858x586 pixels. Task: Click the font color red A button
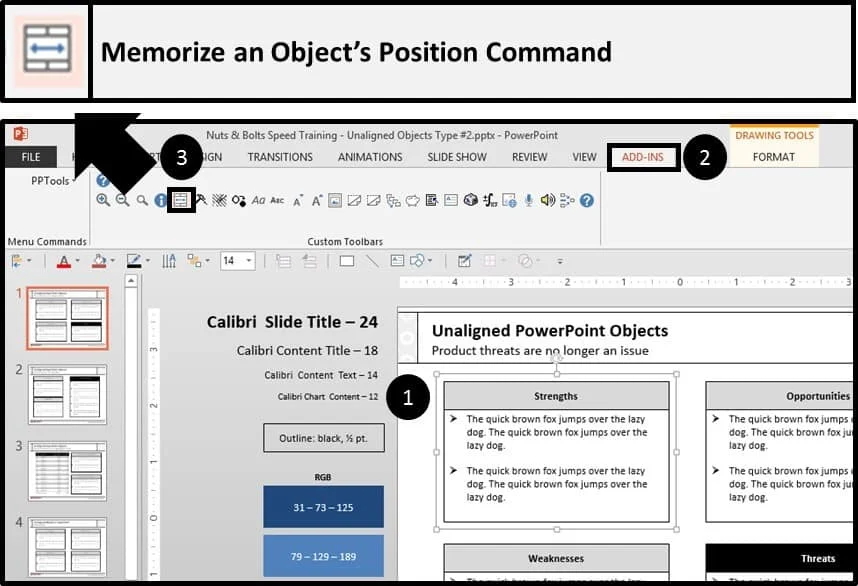pyautogui.click(x=64, y=261)
